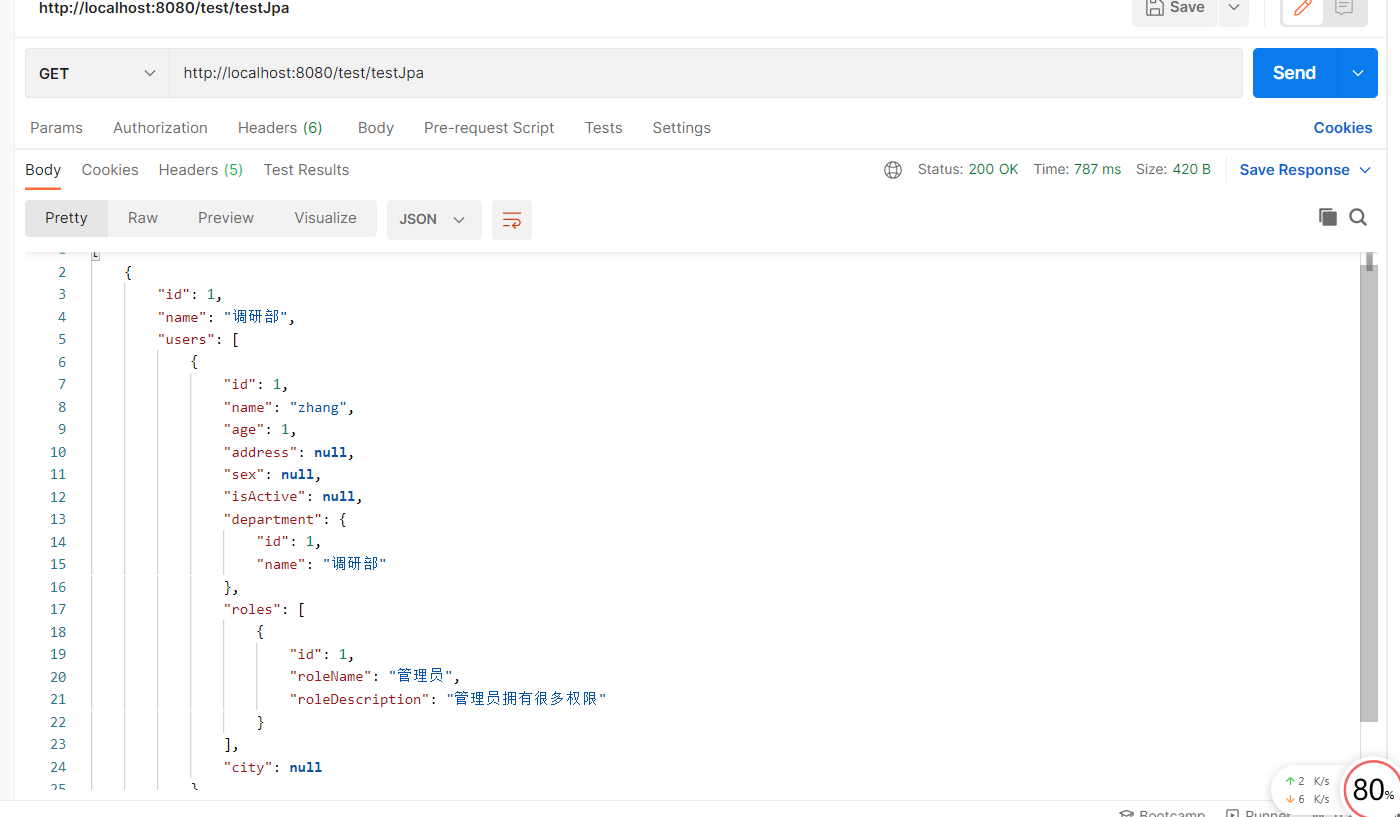The height and width of the screenshot is (817, 1400).
Task: Open the Tests tab
Action: [604, 128]
